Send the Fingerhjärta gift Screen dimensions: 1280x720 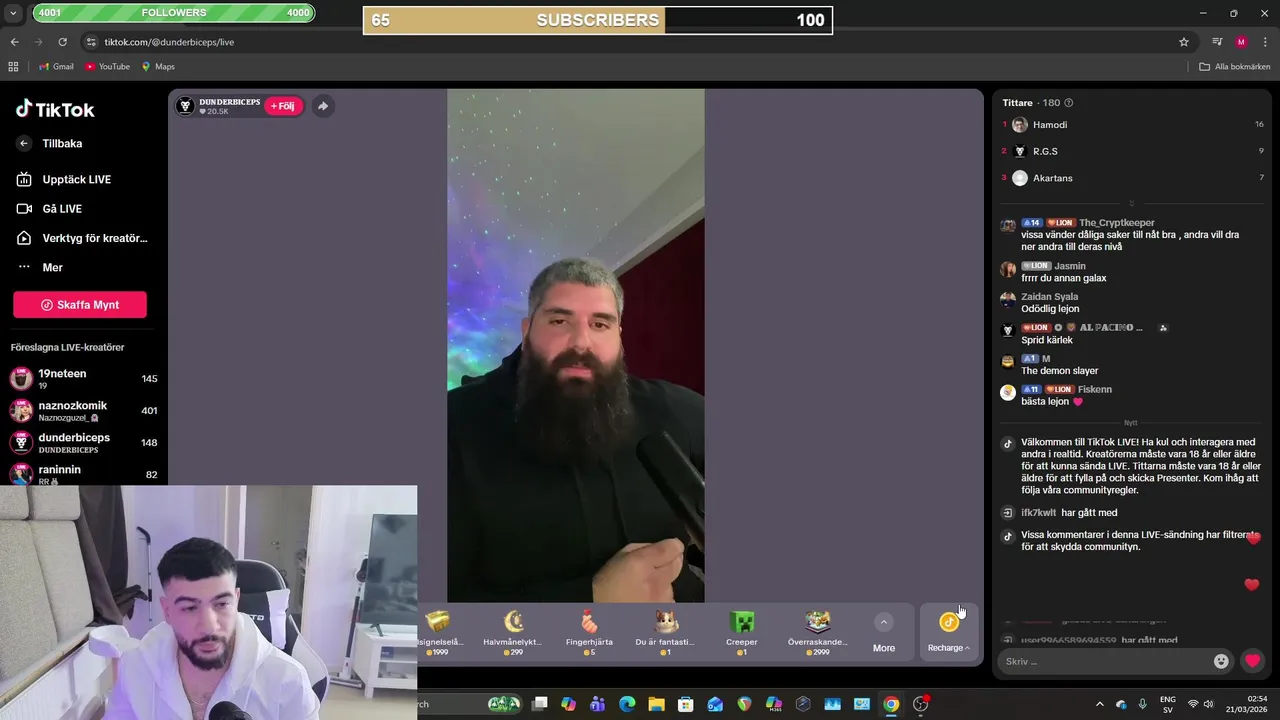(x=589, y=632)
